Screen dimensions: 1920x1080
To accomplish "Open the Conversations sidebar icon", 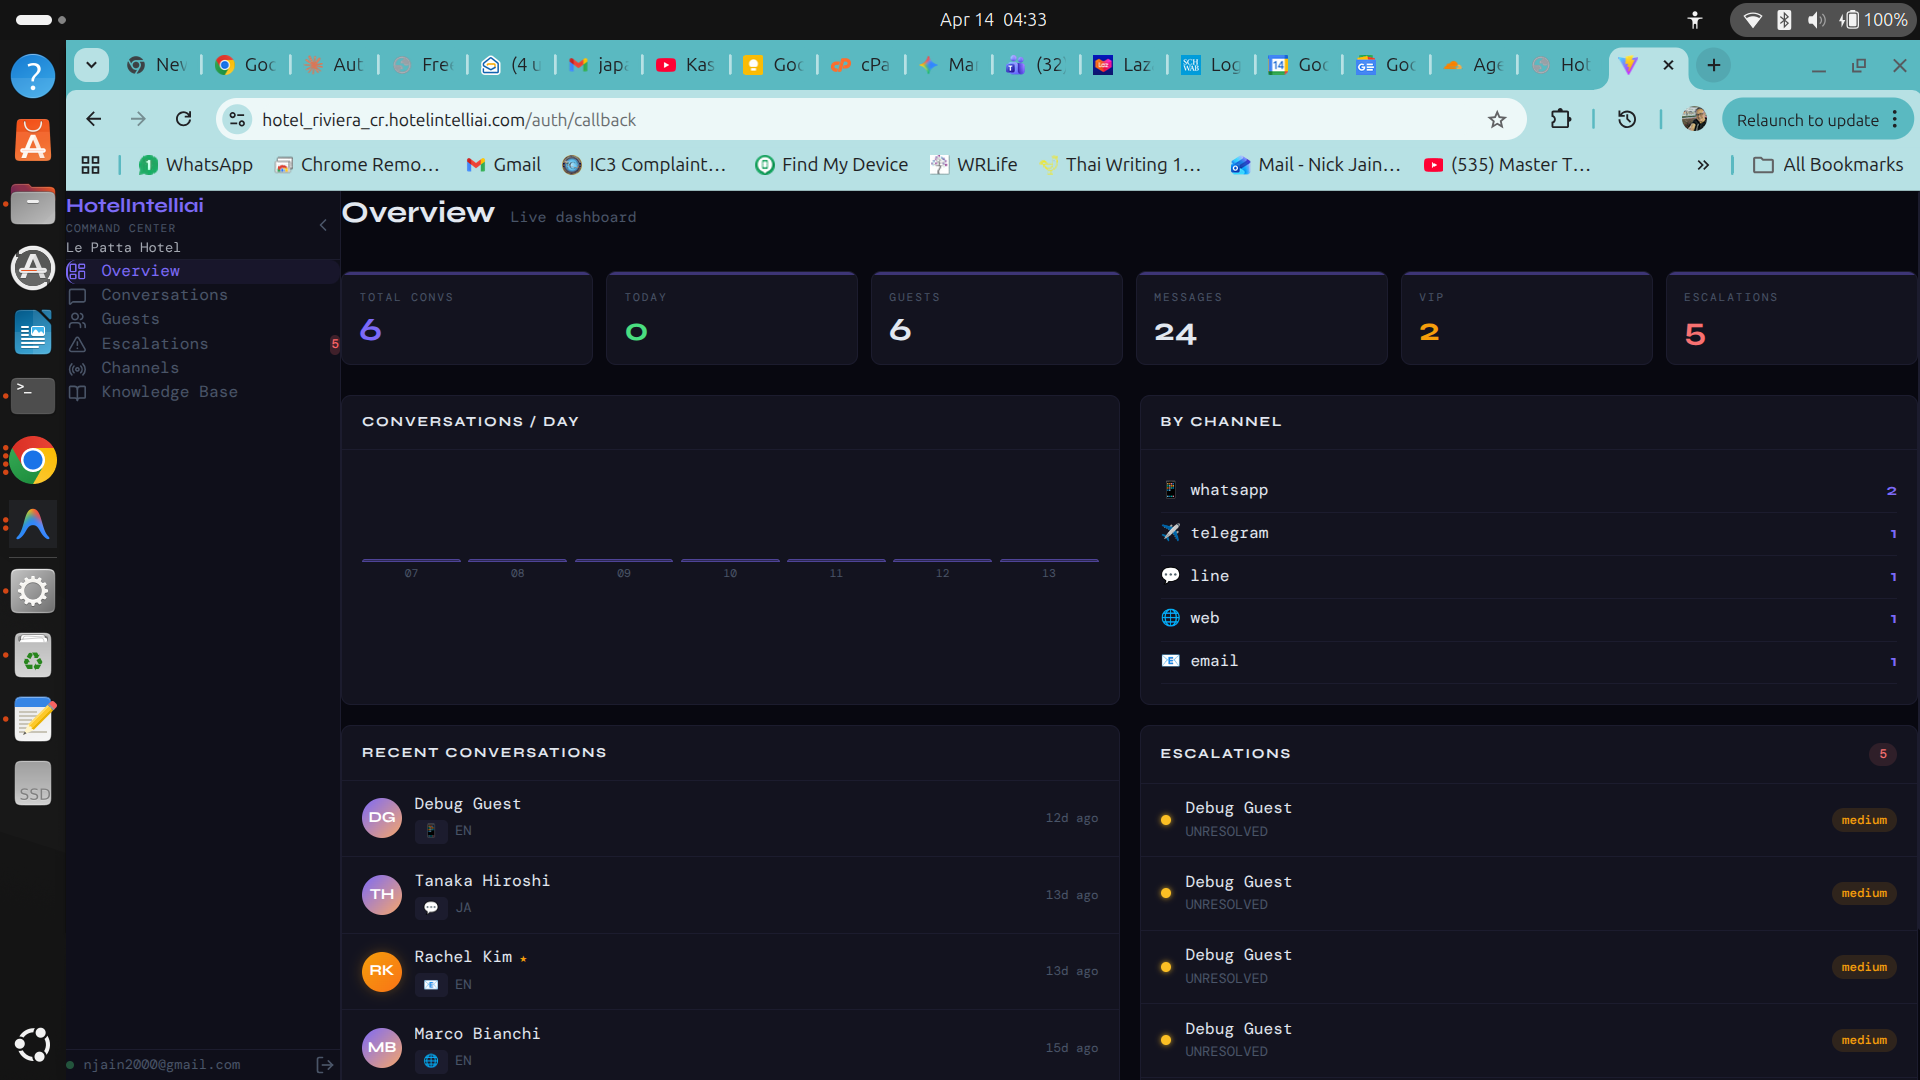I will coord(77,296).
